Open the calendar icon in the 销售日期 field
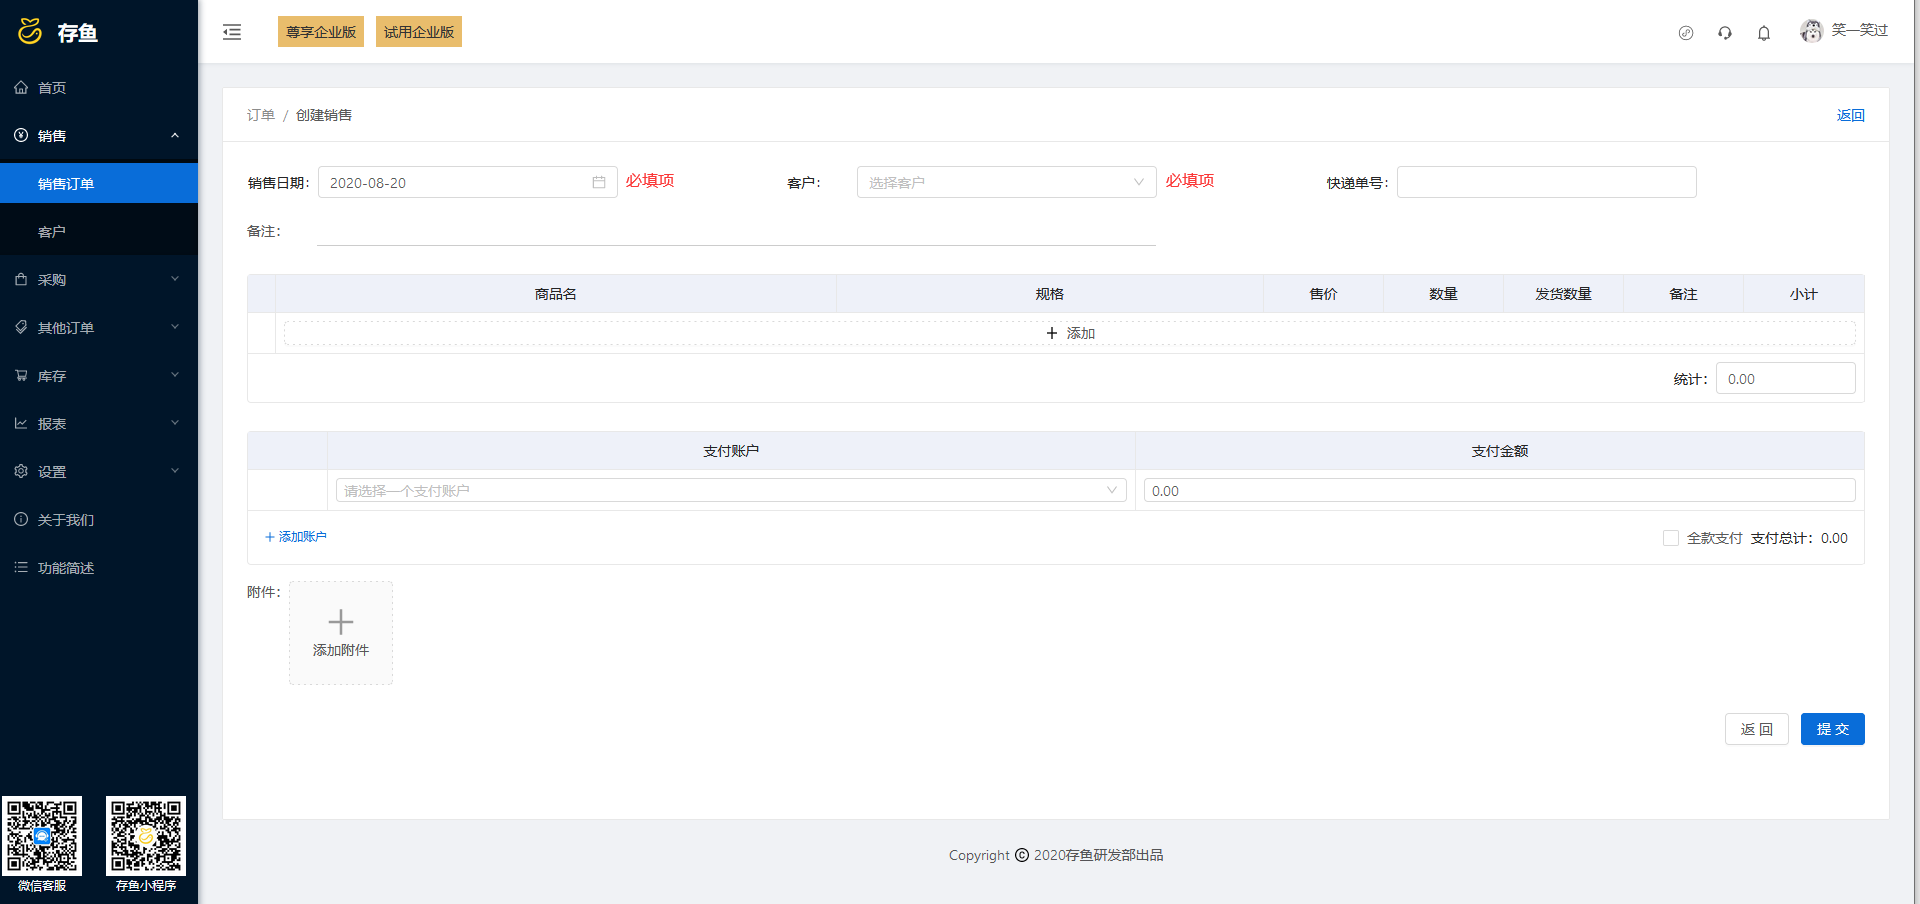This screenshot has width=1920, height=904. (x=599, y=183)
